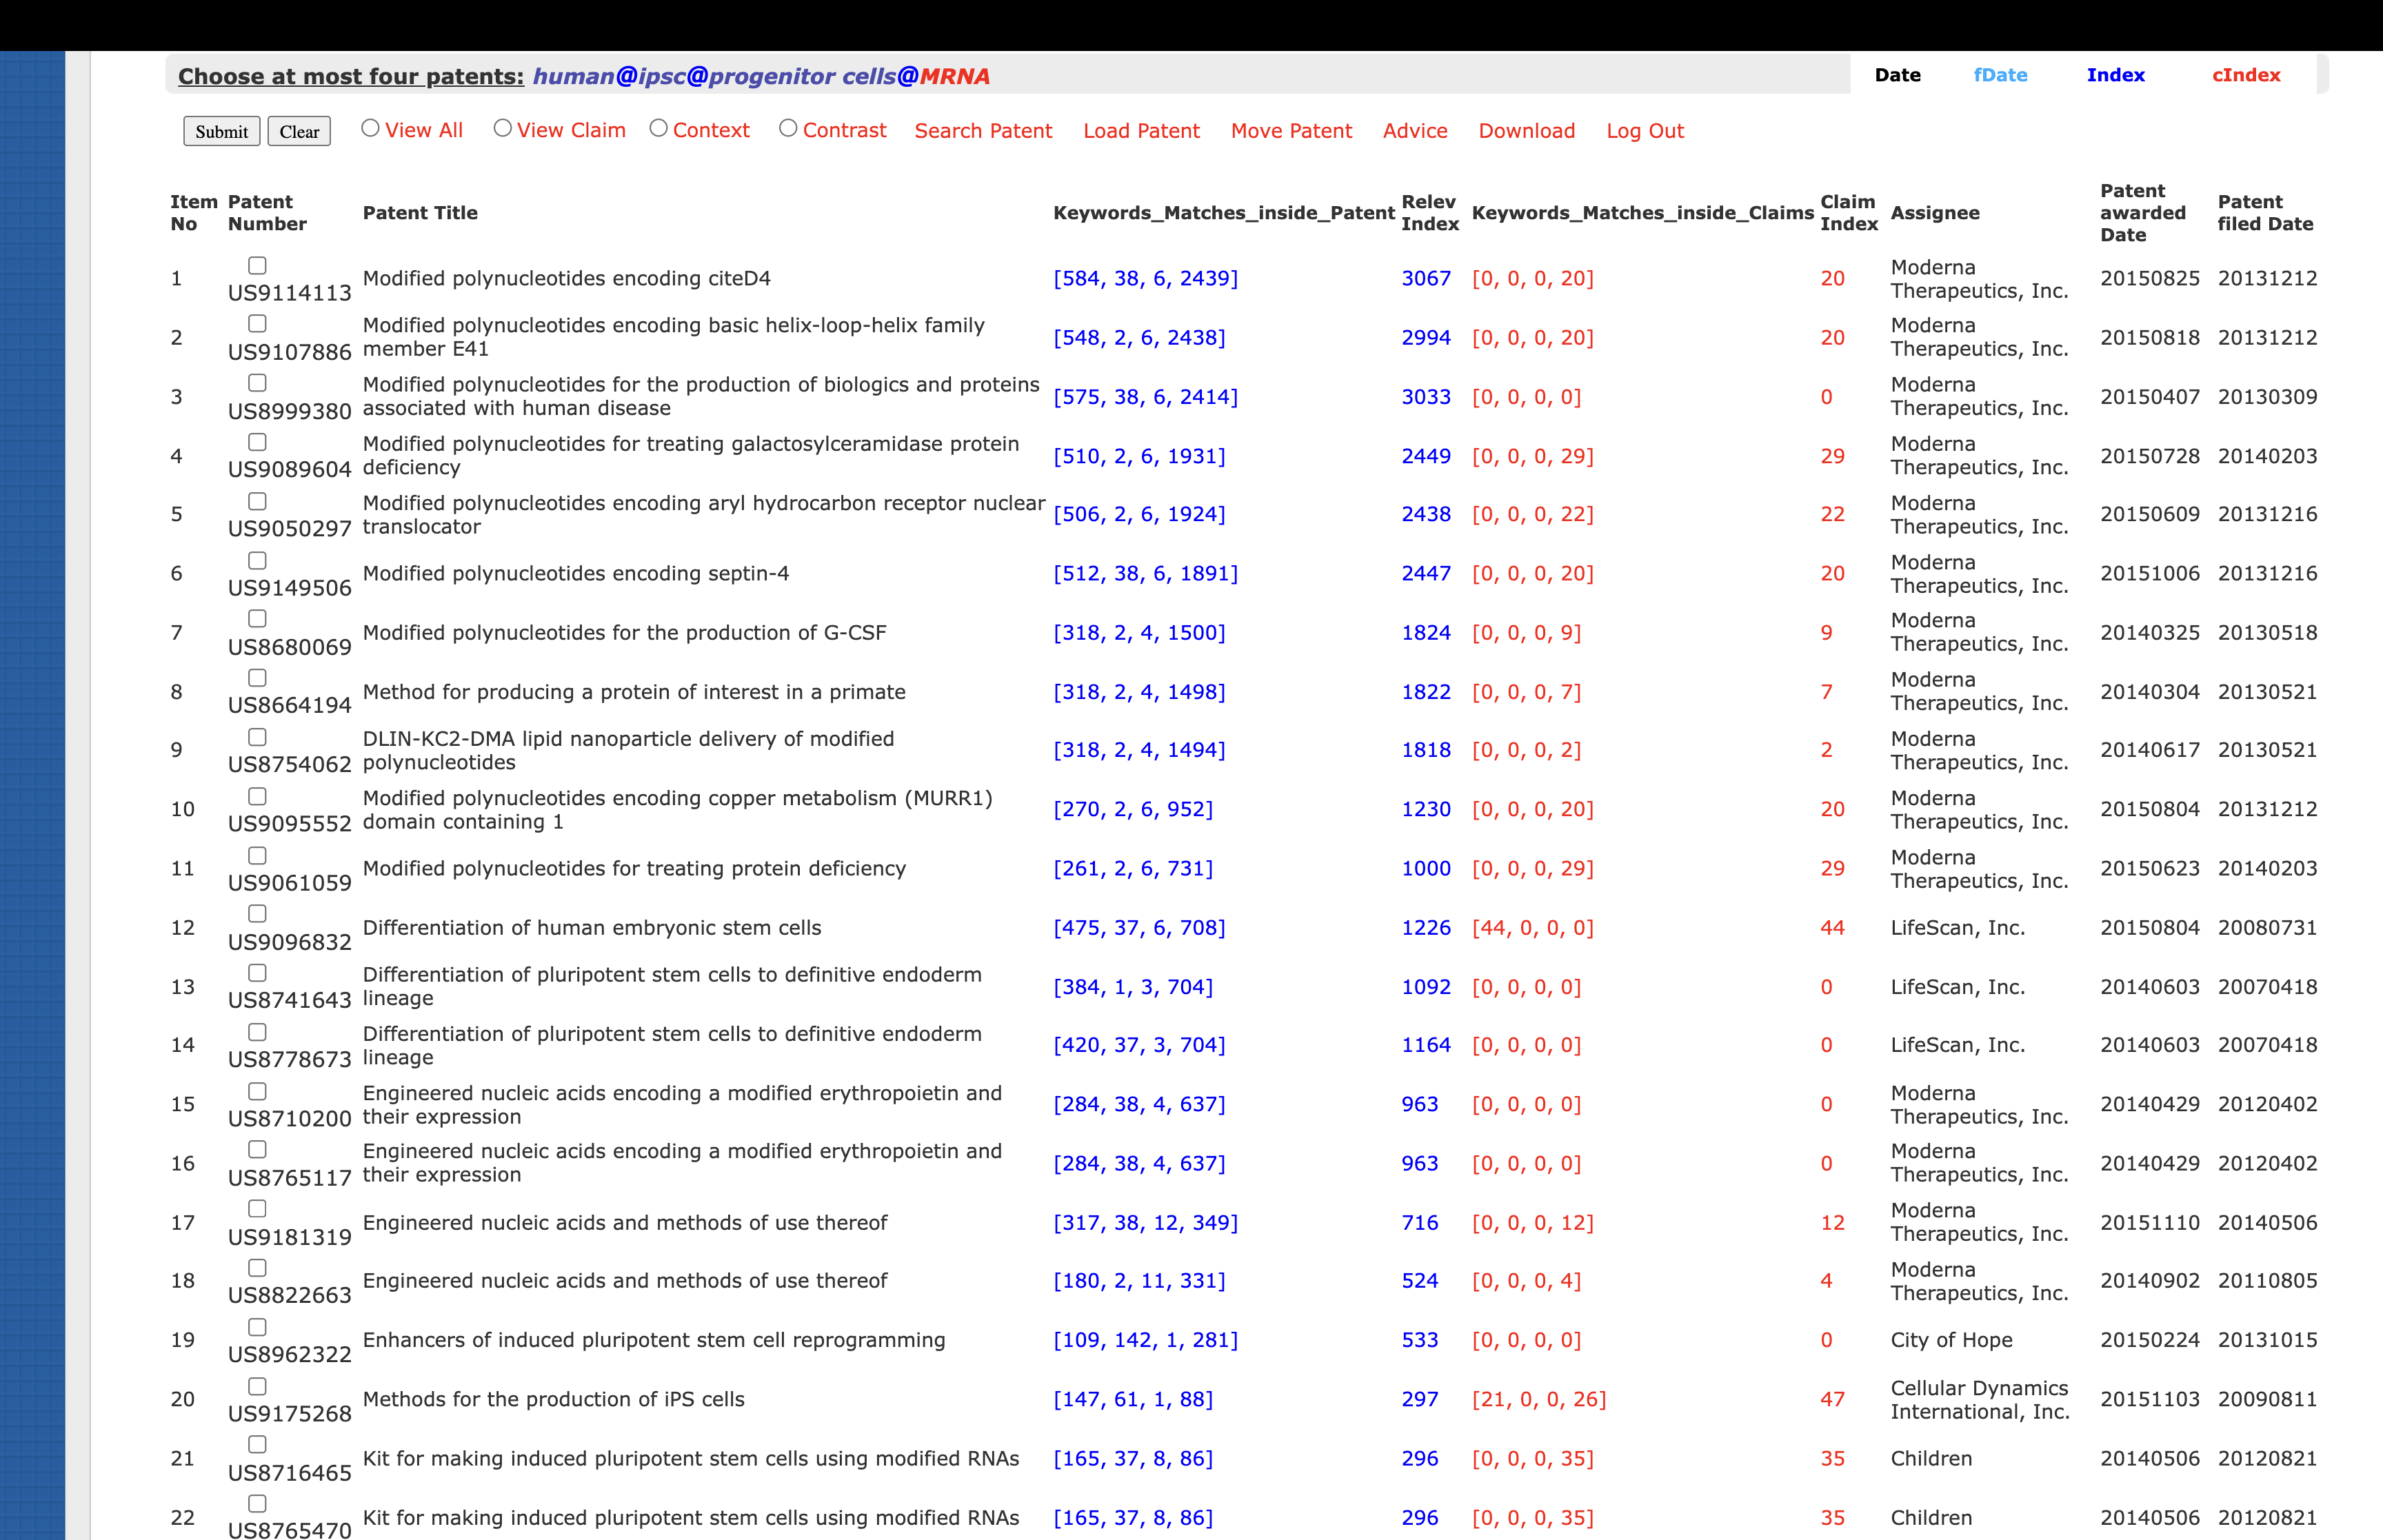Screen dimensions: 2383x1540
Task: Click claim matches [21, 0, 0, 26]
Action: 1539,1400
